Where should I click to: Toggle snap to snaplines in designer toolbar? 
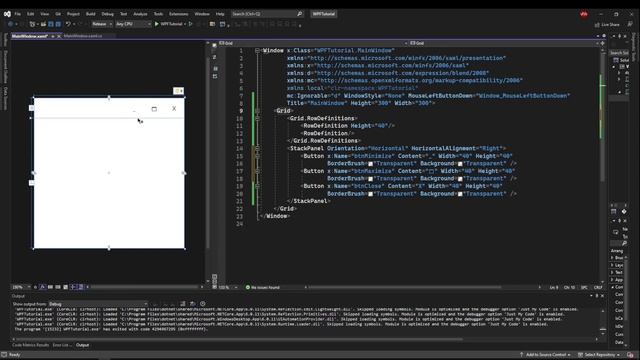tap(73, 287)
